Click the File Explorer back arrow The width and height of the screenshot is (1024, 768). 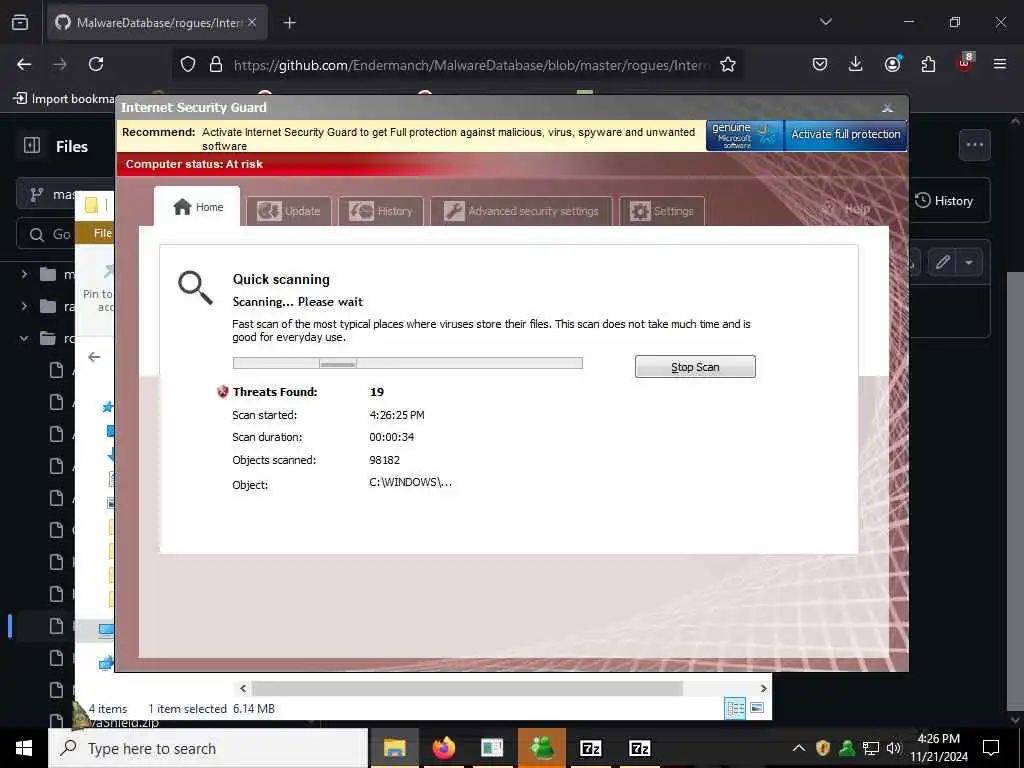(x=94, y=357)
